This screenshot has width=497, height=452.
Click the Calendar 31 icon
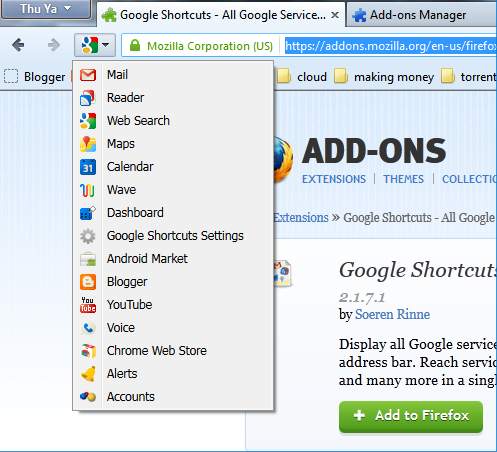[x=88, y=167]
